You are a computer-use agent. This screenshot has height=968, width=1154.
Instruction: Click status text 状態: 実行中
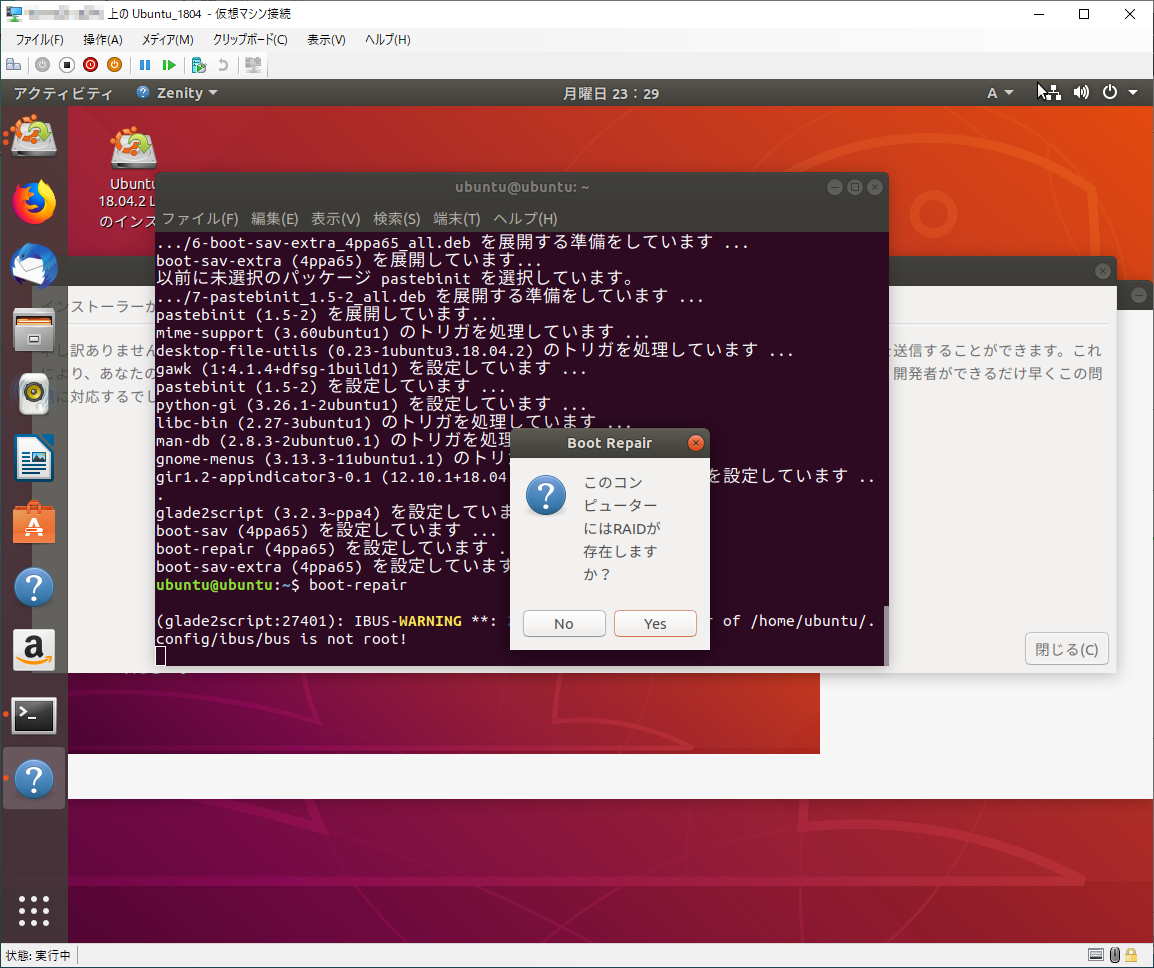38,955
